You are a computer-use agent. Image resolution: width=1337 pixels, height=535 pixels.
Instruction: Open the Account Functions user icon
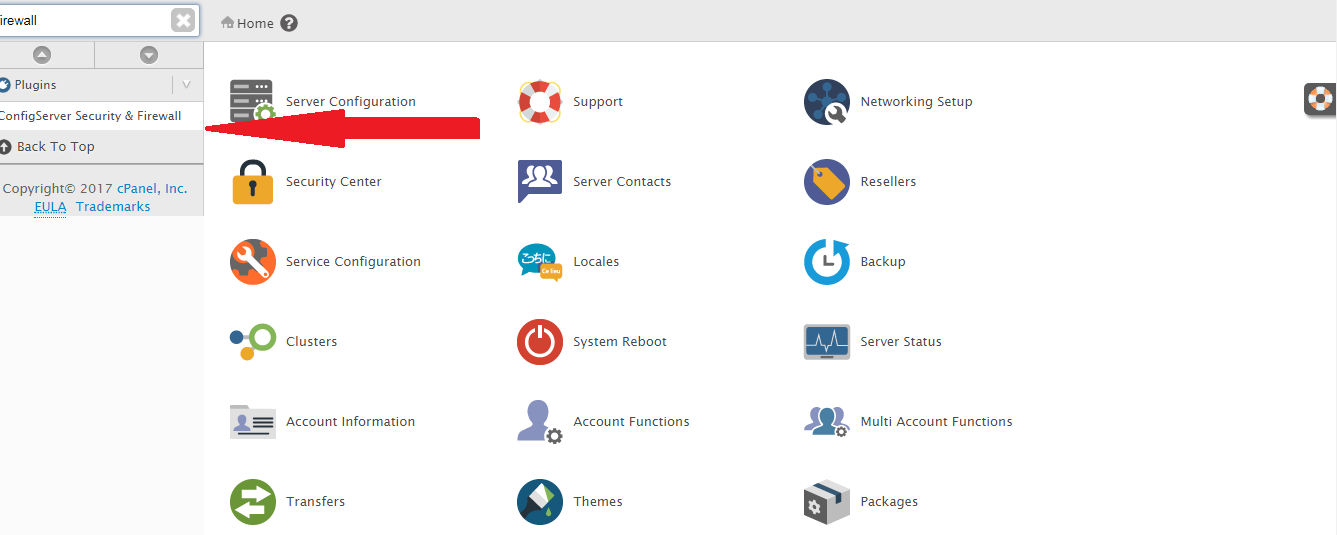540,422
